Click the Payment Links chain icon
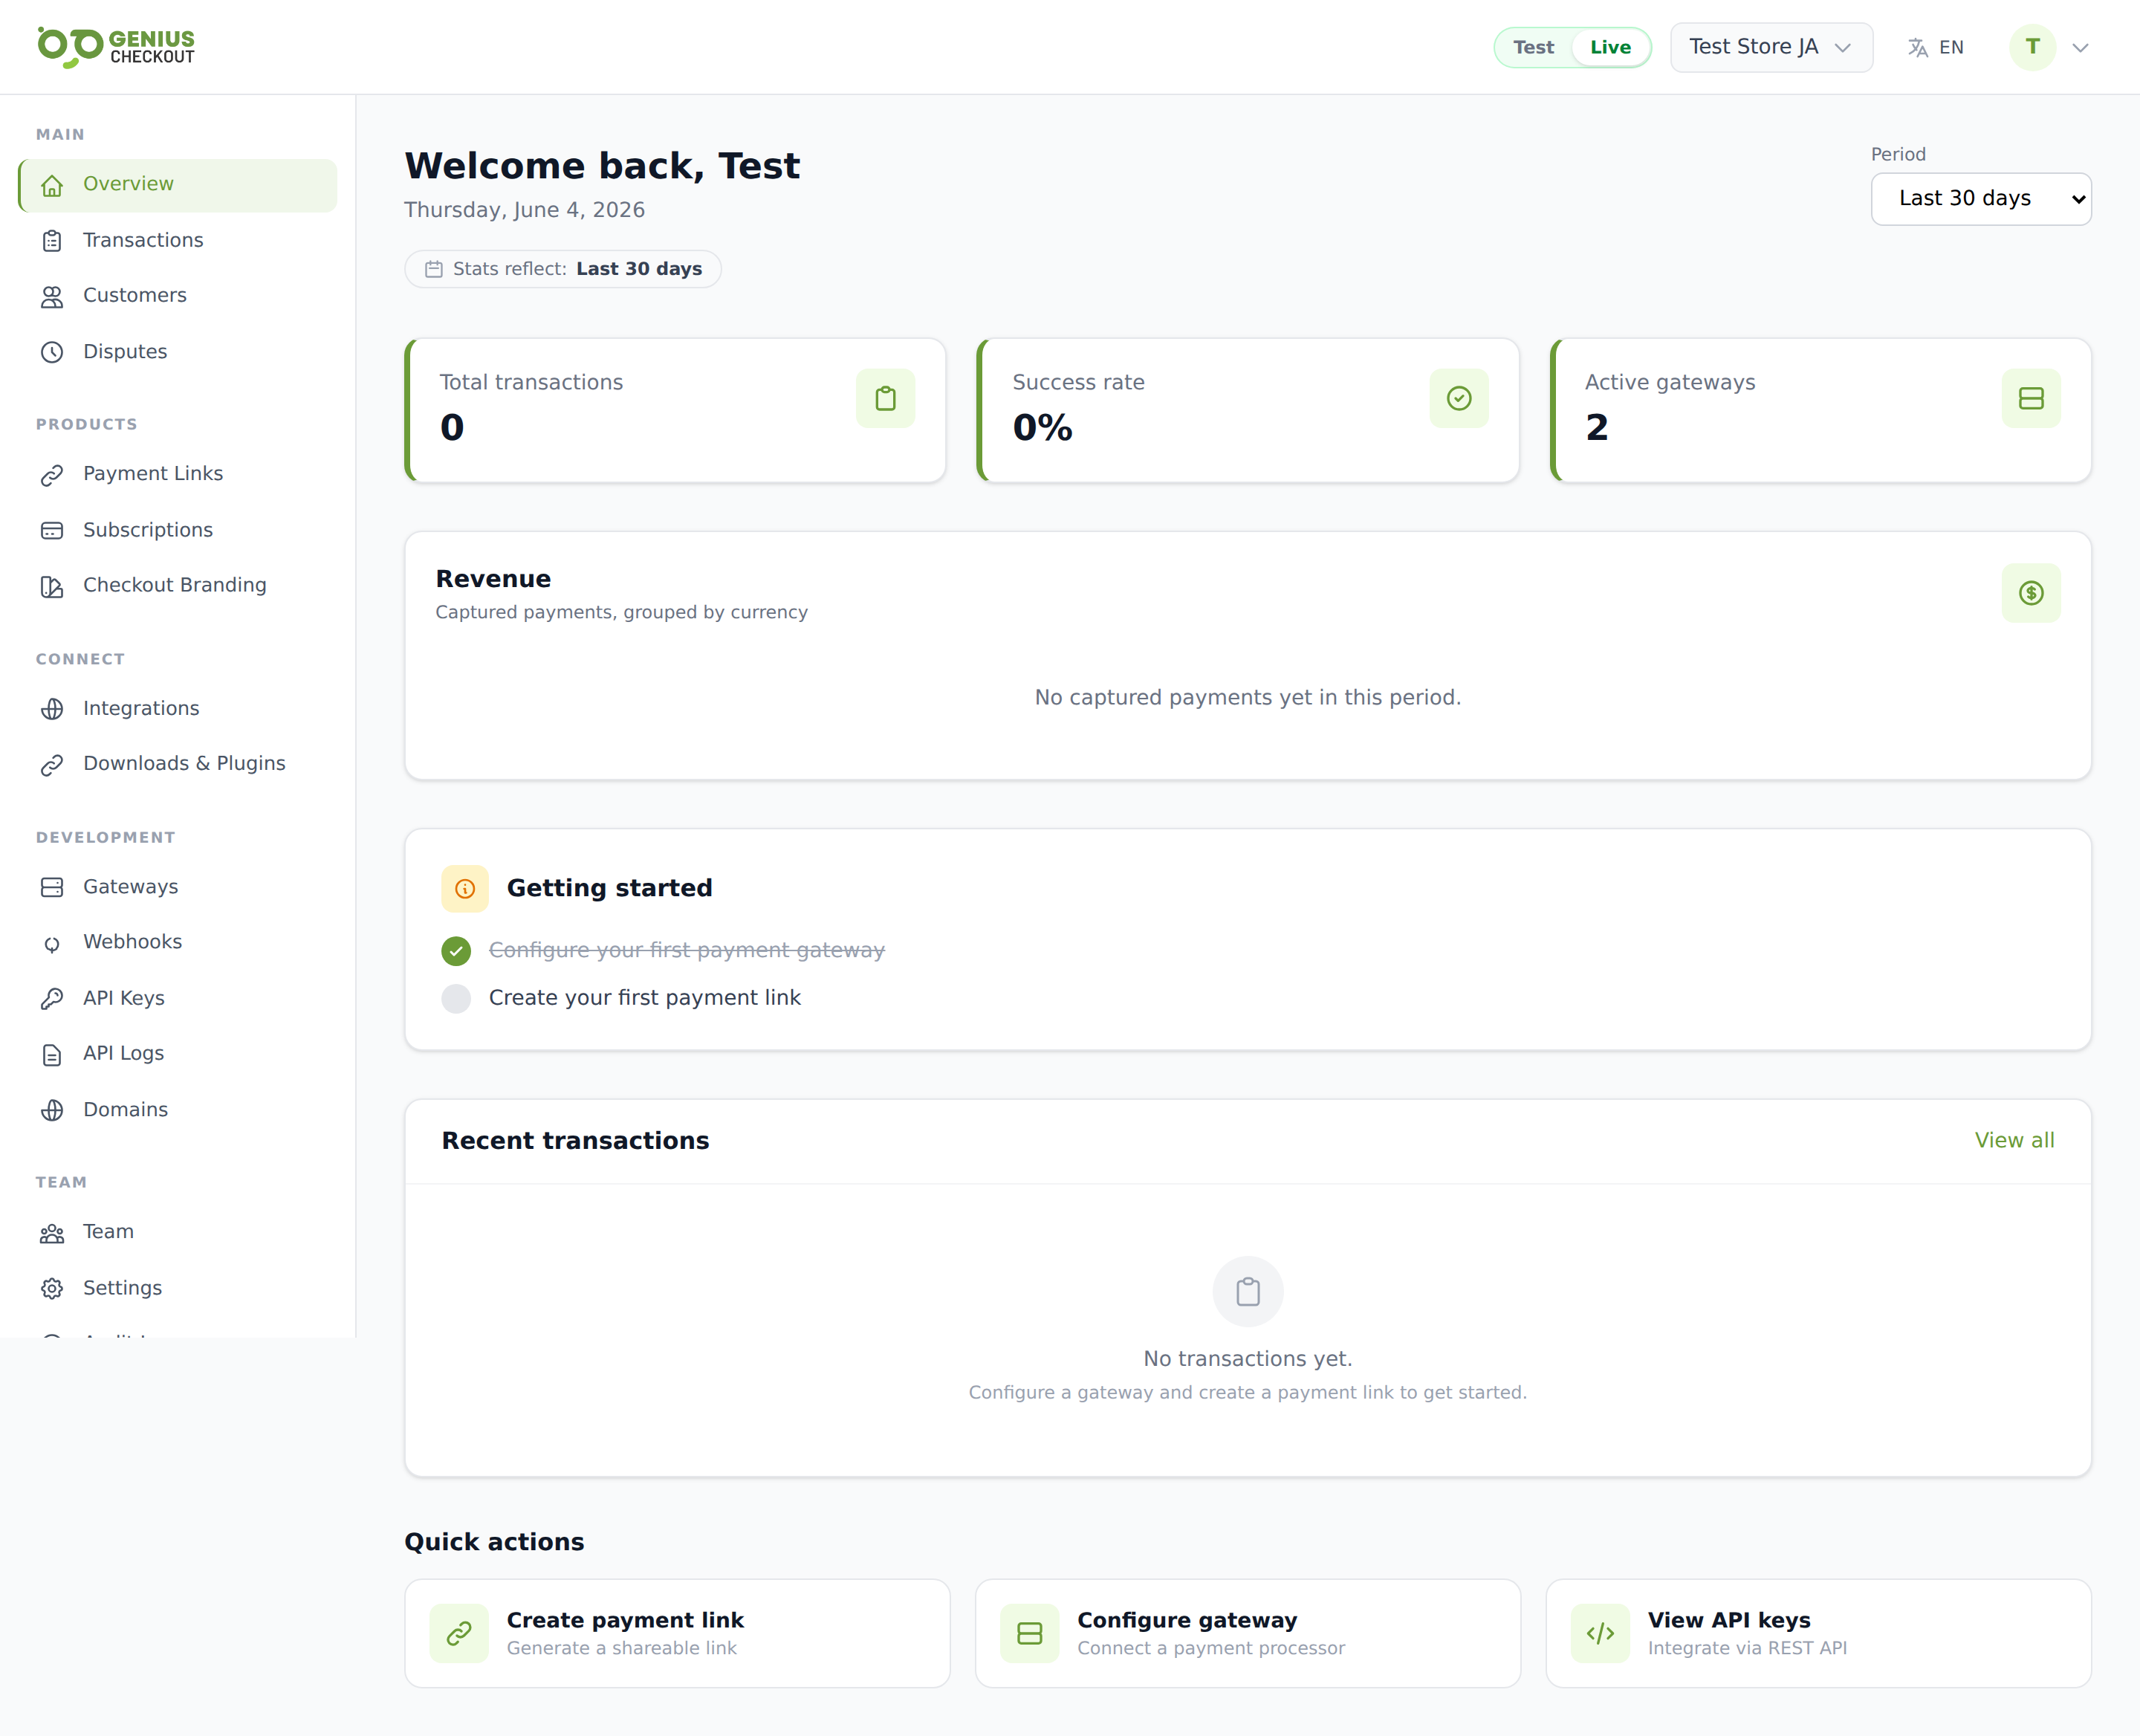 coord(52,475)
